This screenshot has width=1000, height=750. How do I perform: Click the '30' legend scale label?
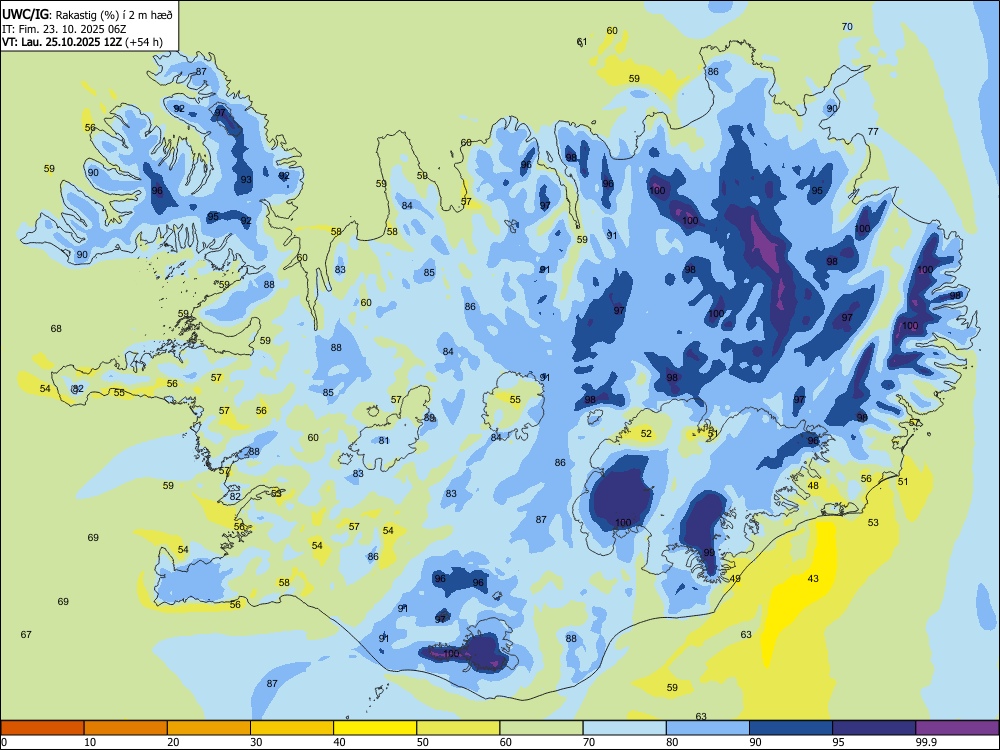pyautogui.click(x=257, y=742)
